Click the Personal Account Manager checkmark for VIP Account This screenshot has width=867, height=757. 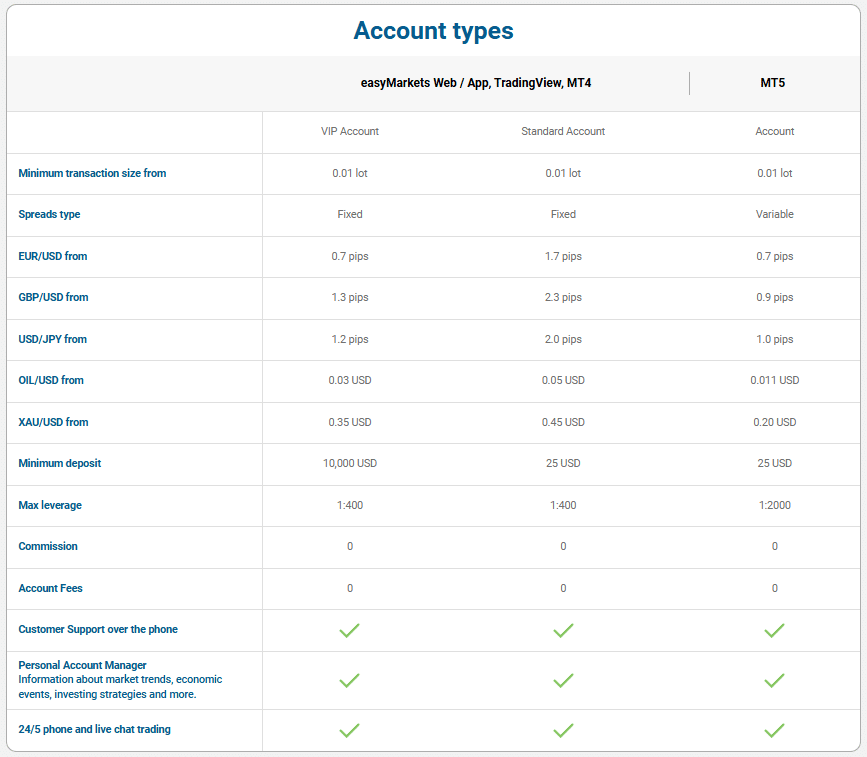click(x=349, y=680)
